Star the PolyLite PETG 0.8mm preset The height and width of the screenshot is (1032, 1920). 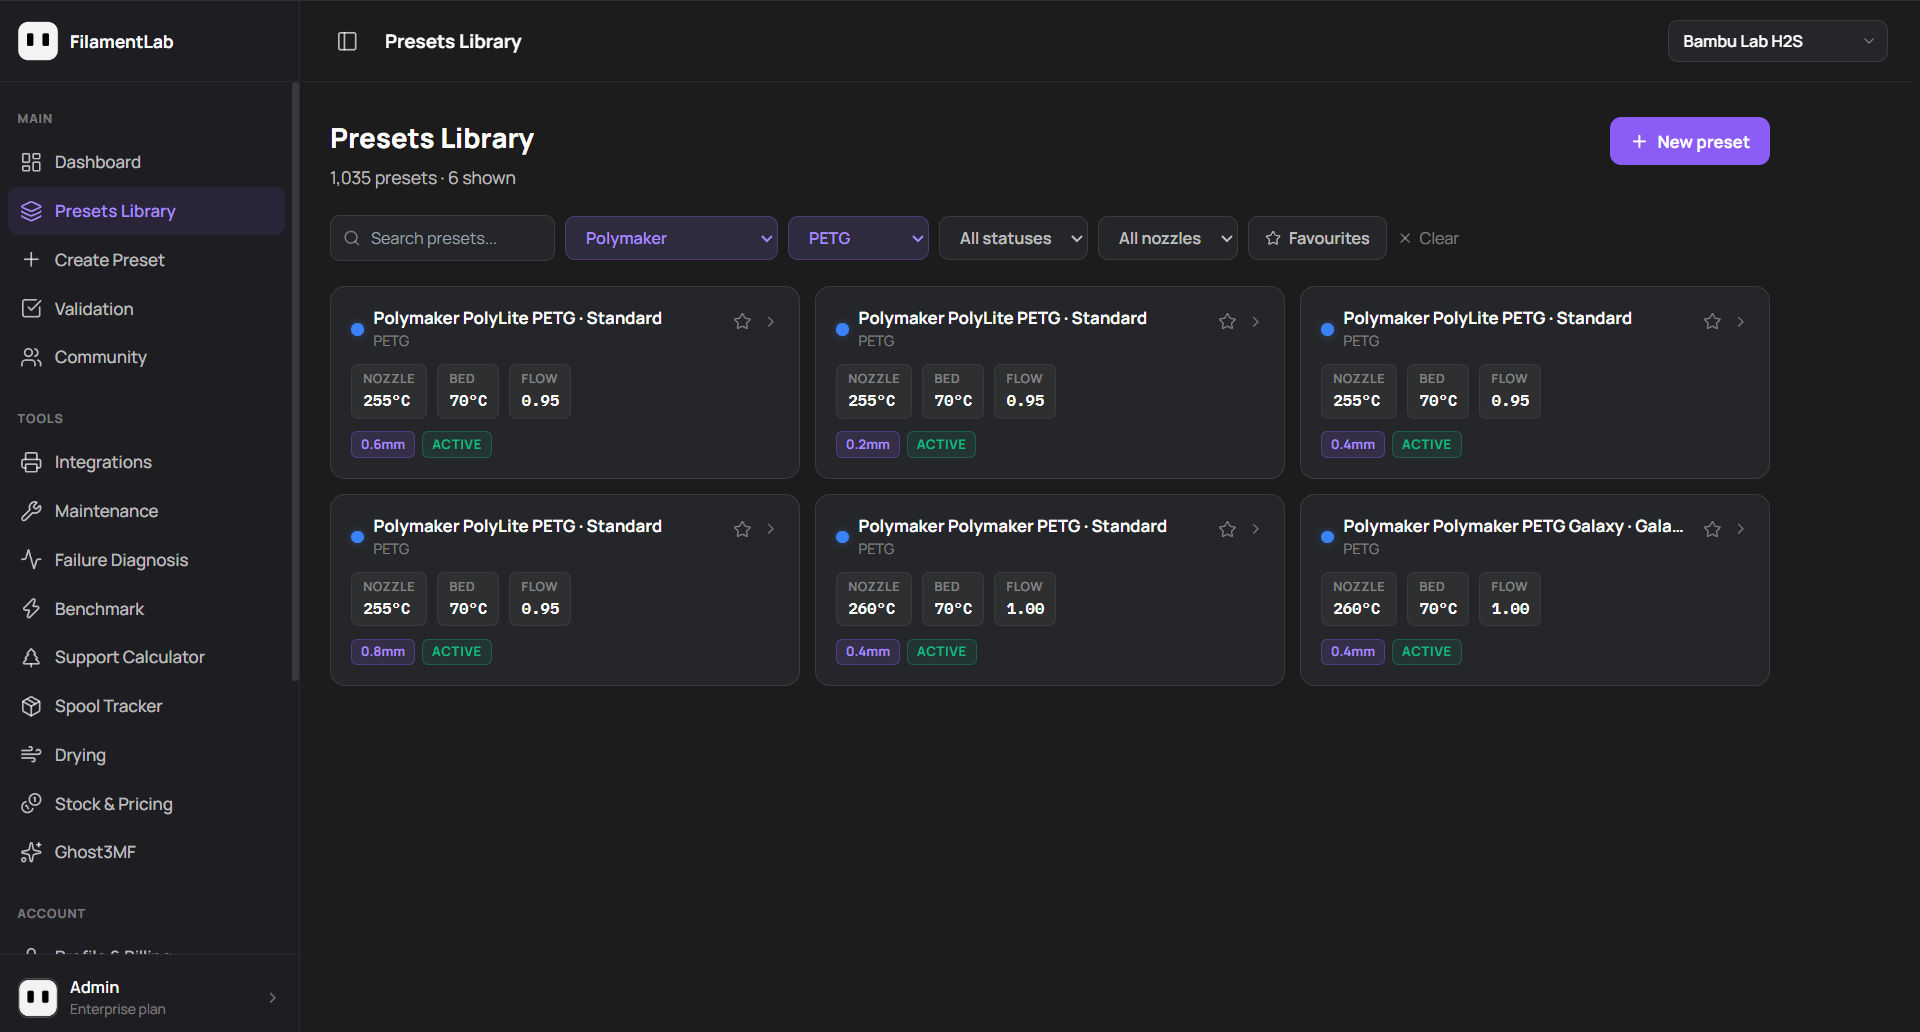tap(742, 529)
